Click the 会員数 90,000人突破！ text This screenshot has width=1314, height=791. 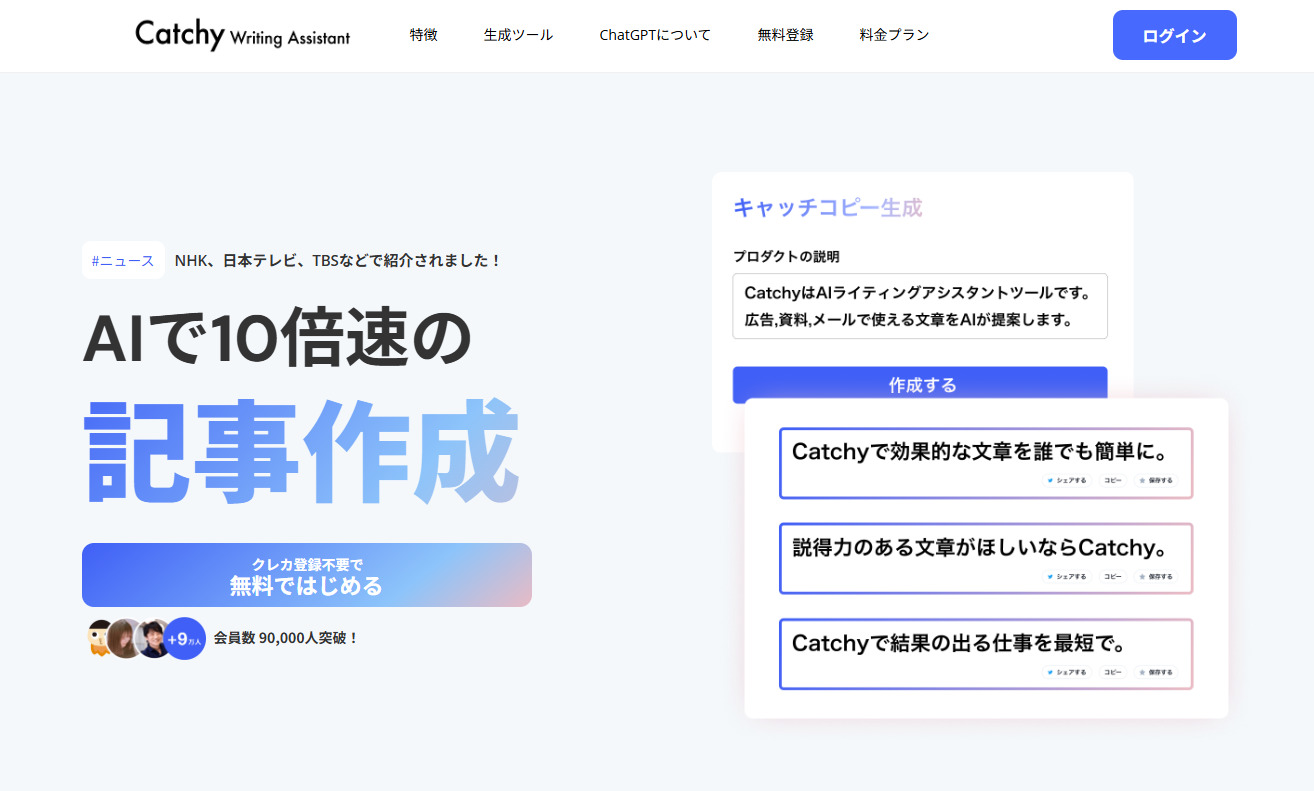click(x=286, y=637)
